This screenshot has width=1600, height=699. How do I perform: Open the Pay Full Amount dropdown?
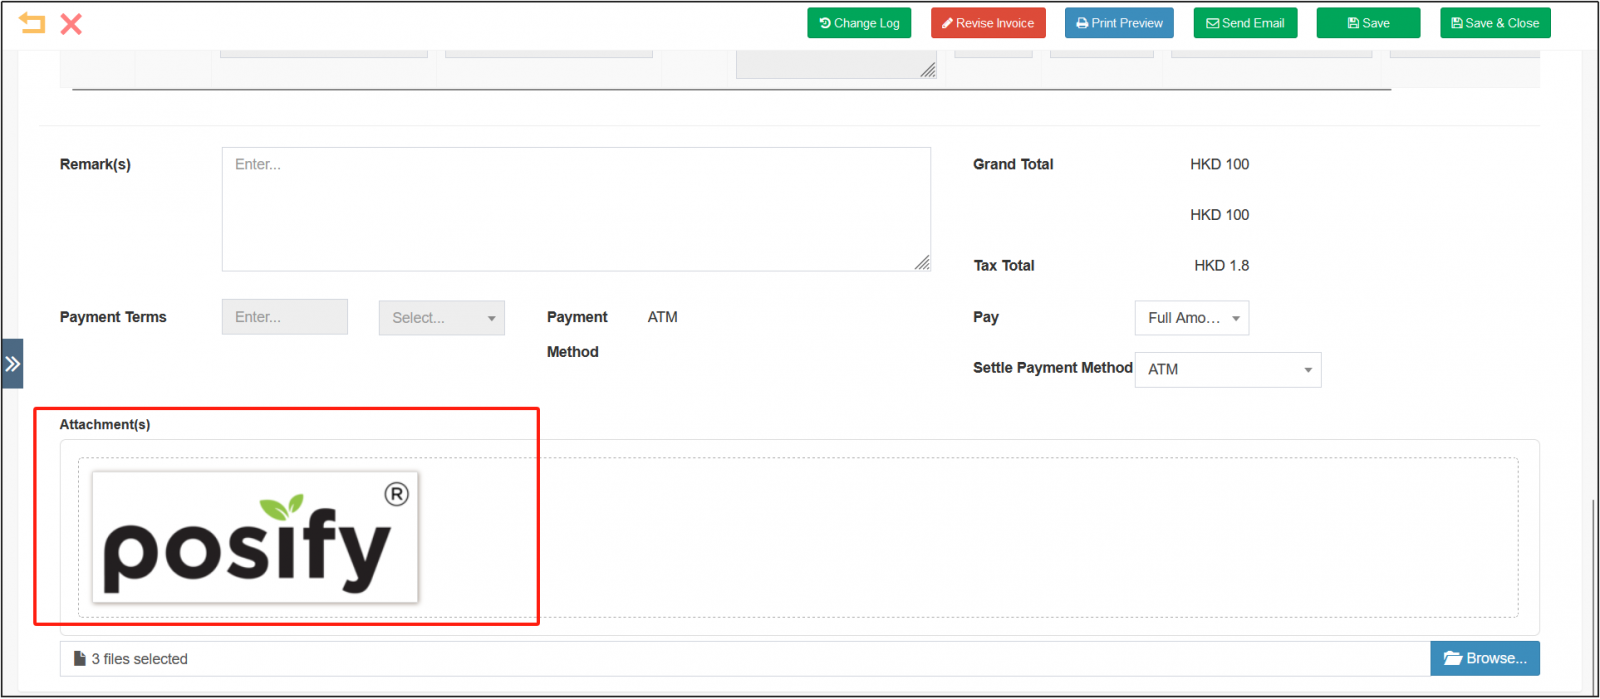click(x=1192, y=318)
